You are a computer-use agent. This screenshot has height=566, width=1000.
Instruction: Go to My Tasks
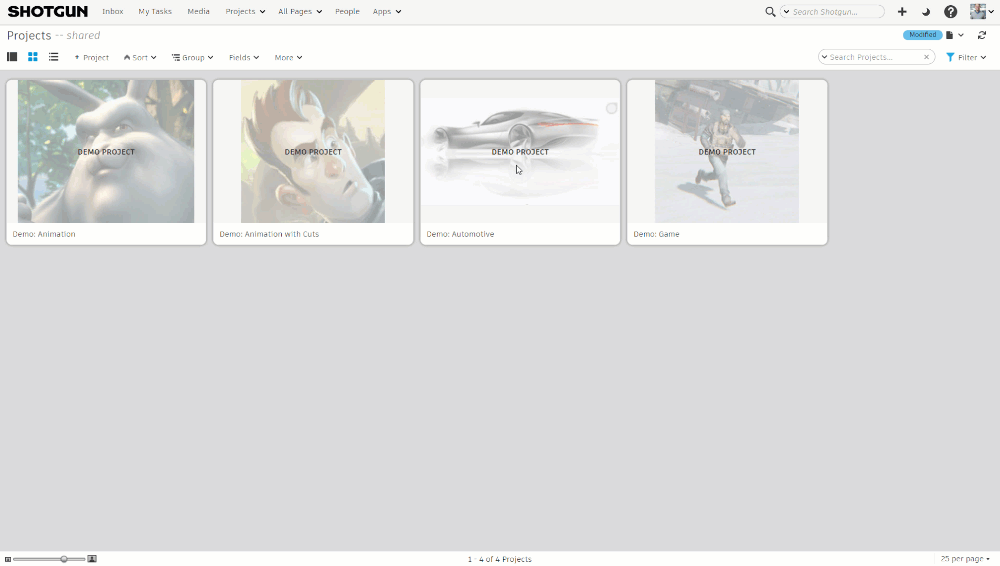155,11
